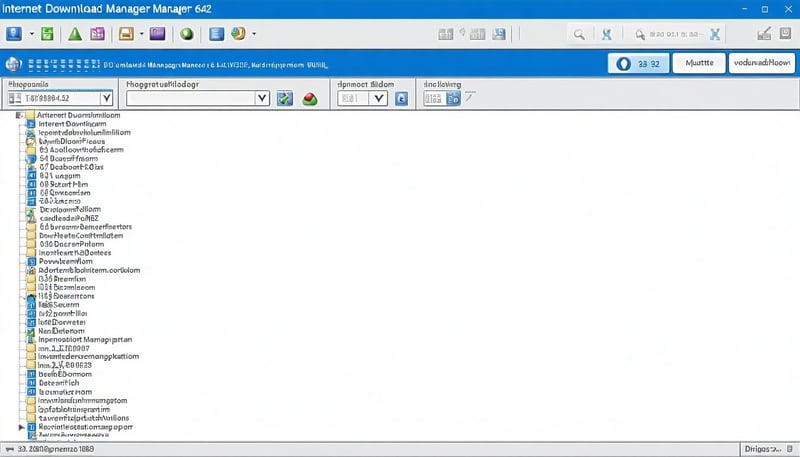800x457 pixels.
Task: Click the red and green ball icon
Action: point(310,99)
